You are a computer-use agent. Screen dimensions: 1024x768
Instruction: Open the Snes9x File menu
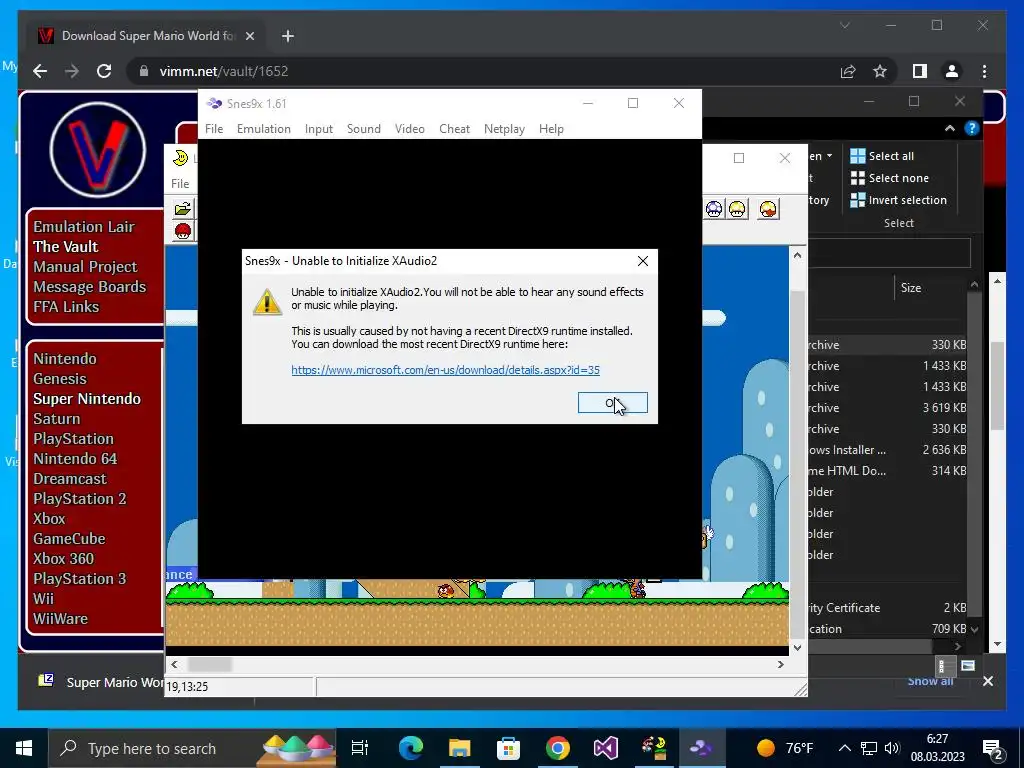[x=214, y=129]
